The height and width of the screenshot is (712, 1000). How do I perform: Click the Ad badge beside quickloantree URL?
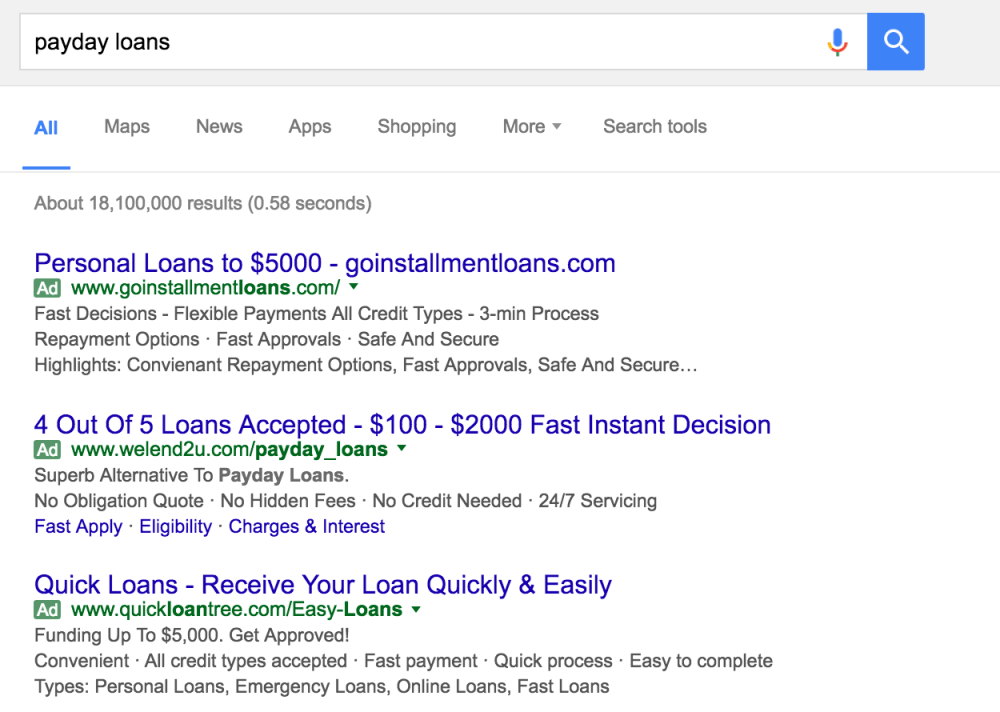click(47, 609)
